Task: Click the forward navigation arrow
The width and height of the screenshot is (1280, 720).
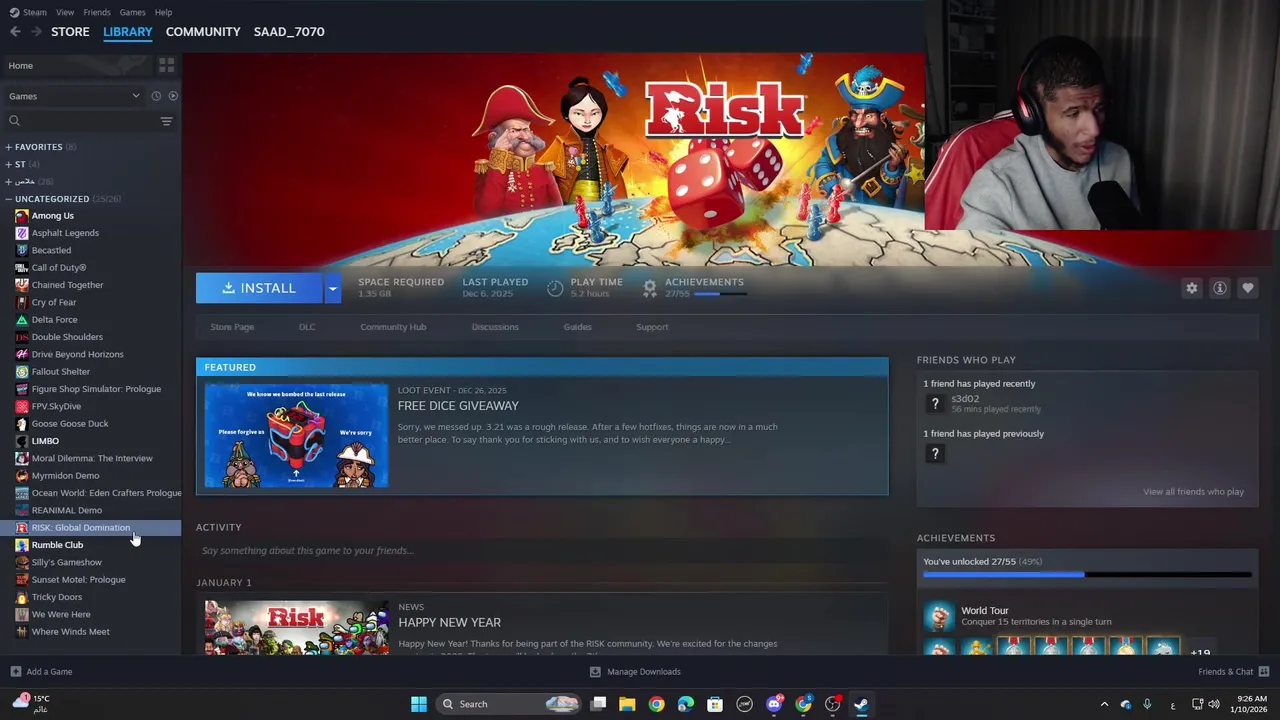Action: (36, 32)
